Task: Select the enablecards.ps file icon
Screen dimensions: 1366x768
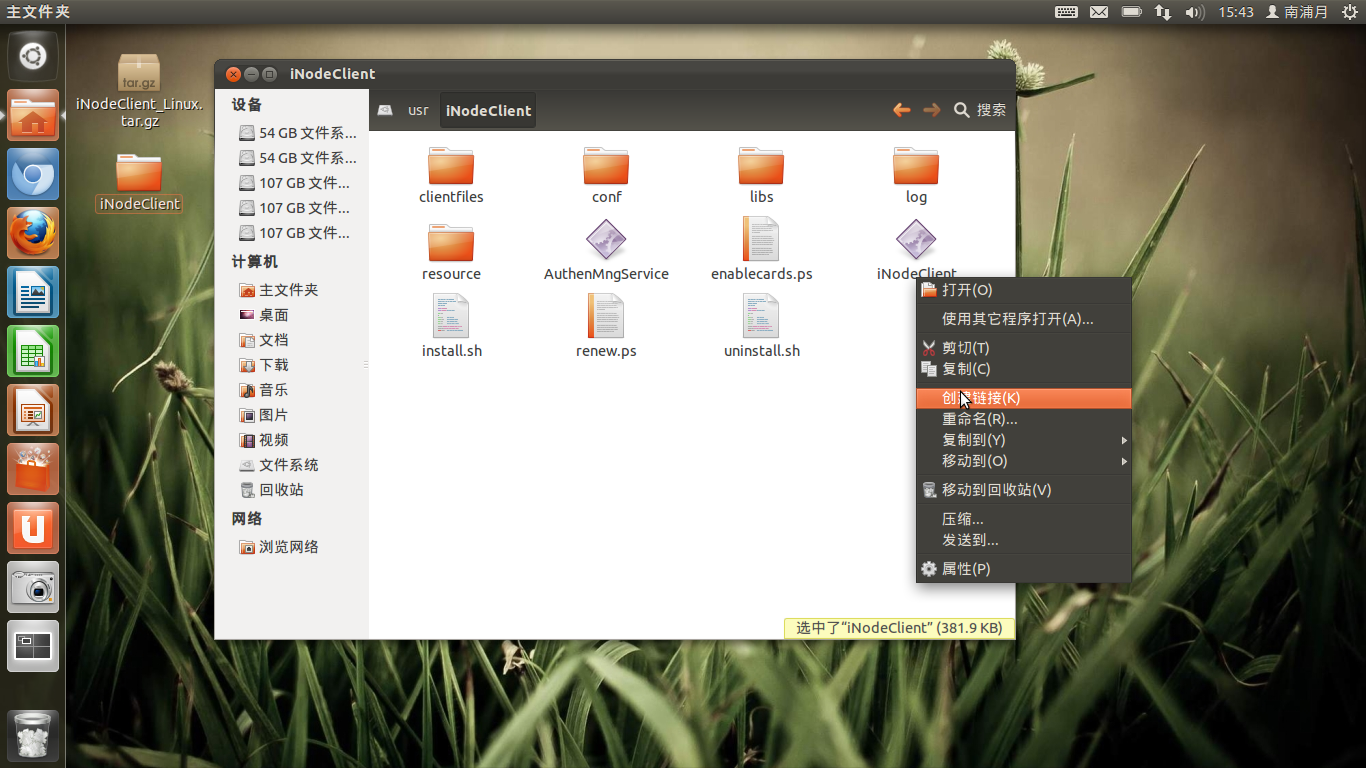Action: click(761, 239)
